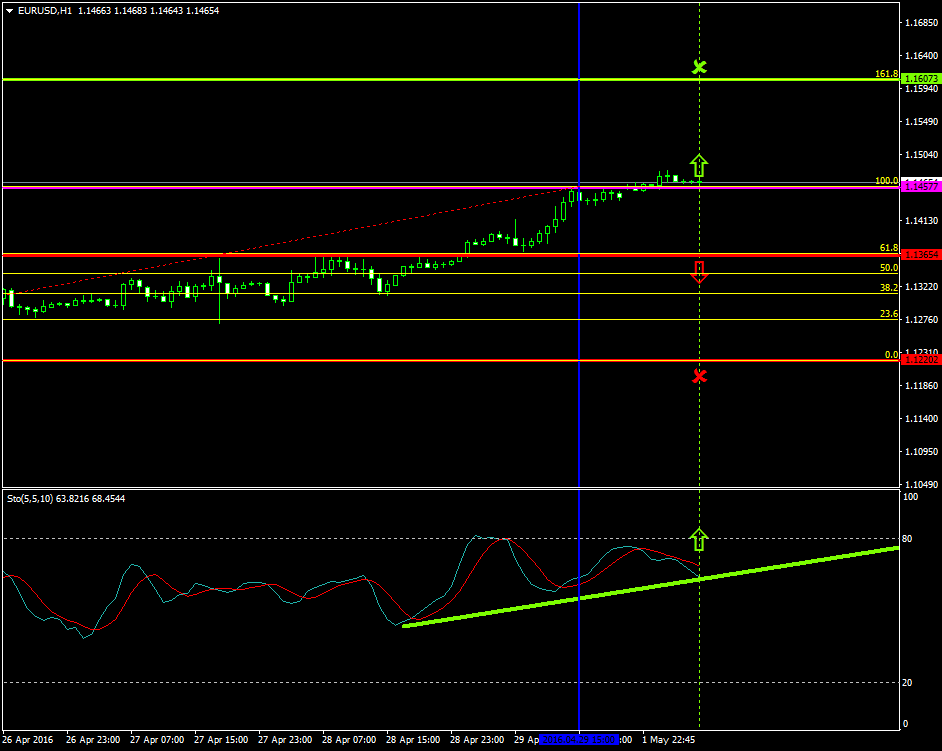Image resolution: width=942 pixels, height=751 pixels.
Task: Click the blue highlighted date on time axis
Action: [x=579, y=740]
